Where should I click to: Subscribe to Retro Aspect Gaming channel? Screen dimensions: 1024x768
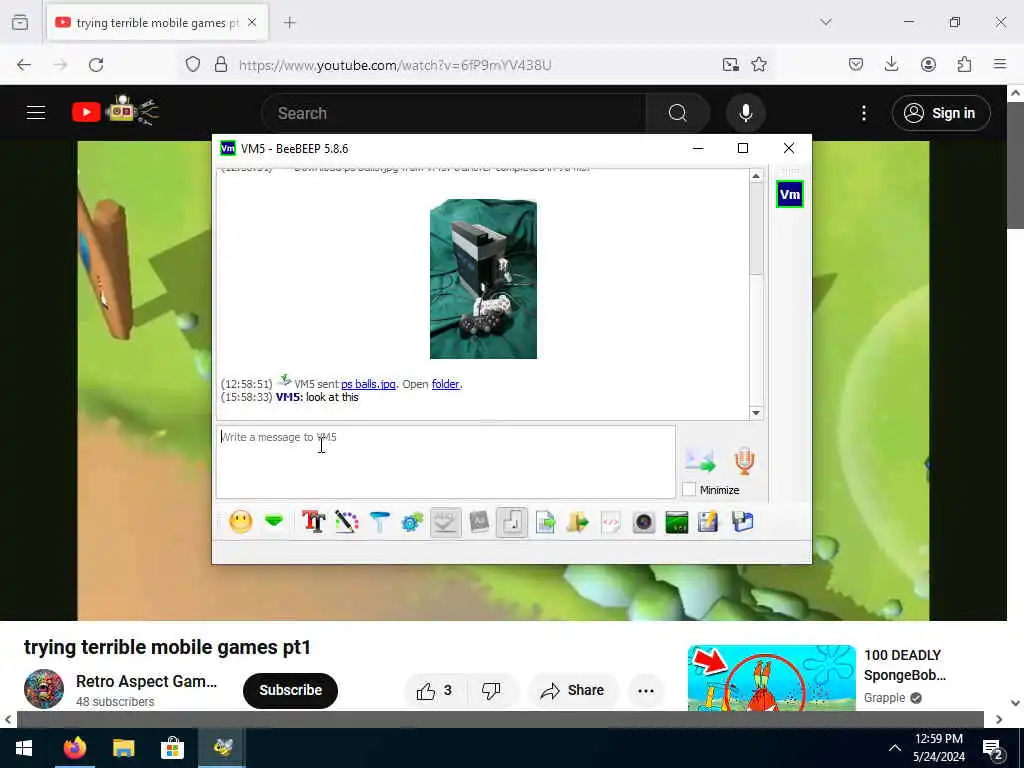point(290,690)
